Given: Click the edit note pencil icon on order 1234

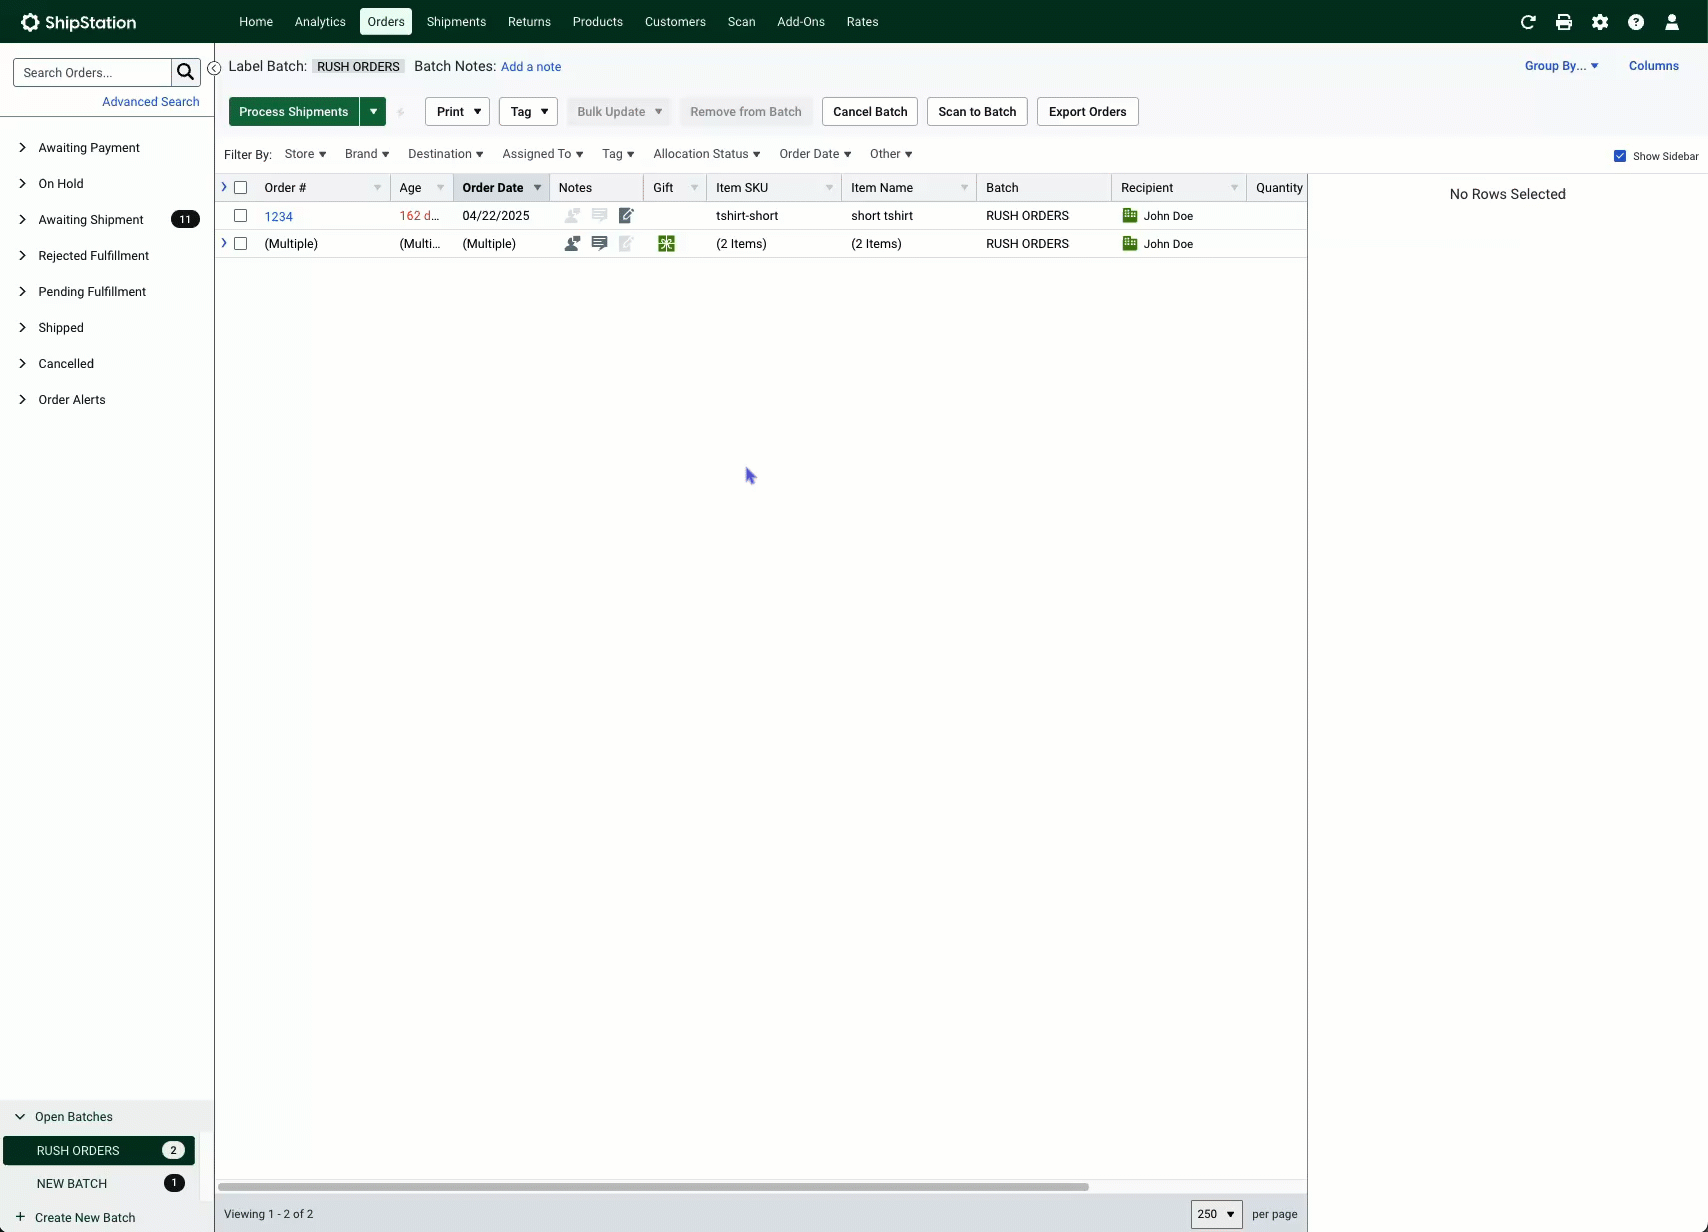Looking at the screenshot, I should point(627,215).
